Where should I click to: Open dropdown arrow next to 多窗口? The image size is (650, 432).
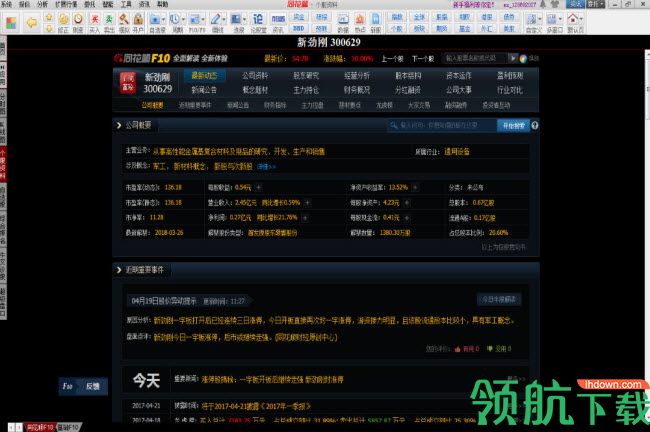point(560,19)
